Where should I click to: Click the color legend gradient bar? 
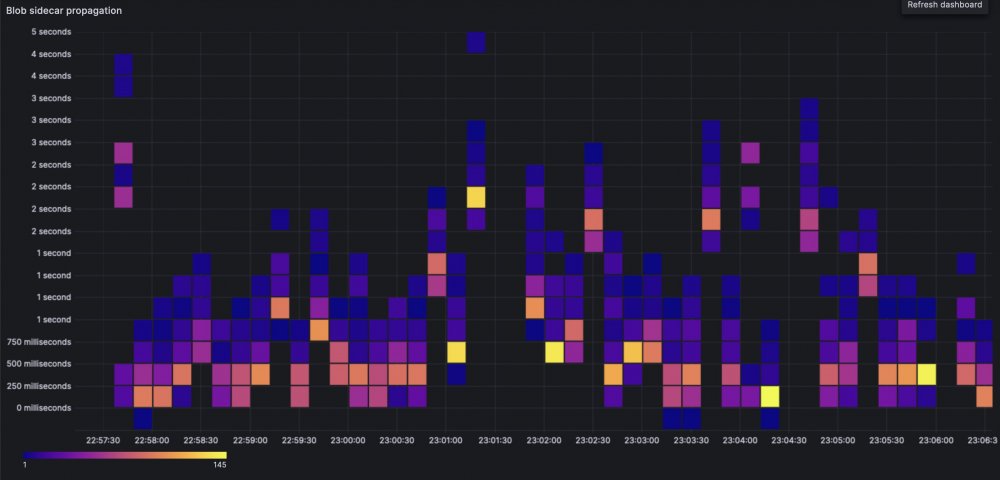[124, 455]
